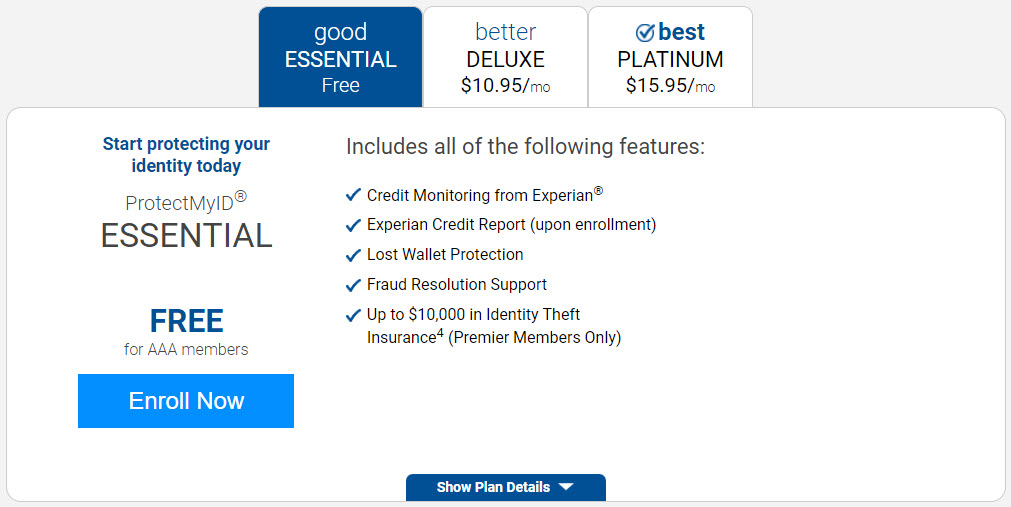This screenshot has height=507, width=1011.
Task: Click the Credit Monitoring from Experian text
Action: coord(485,194)
